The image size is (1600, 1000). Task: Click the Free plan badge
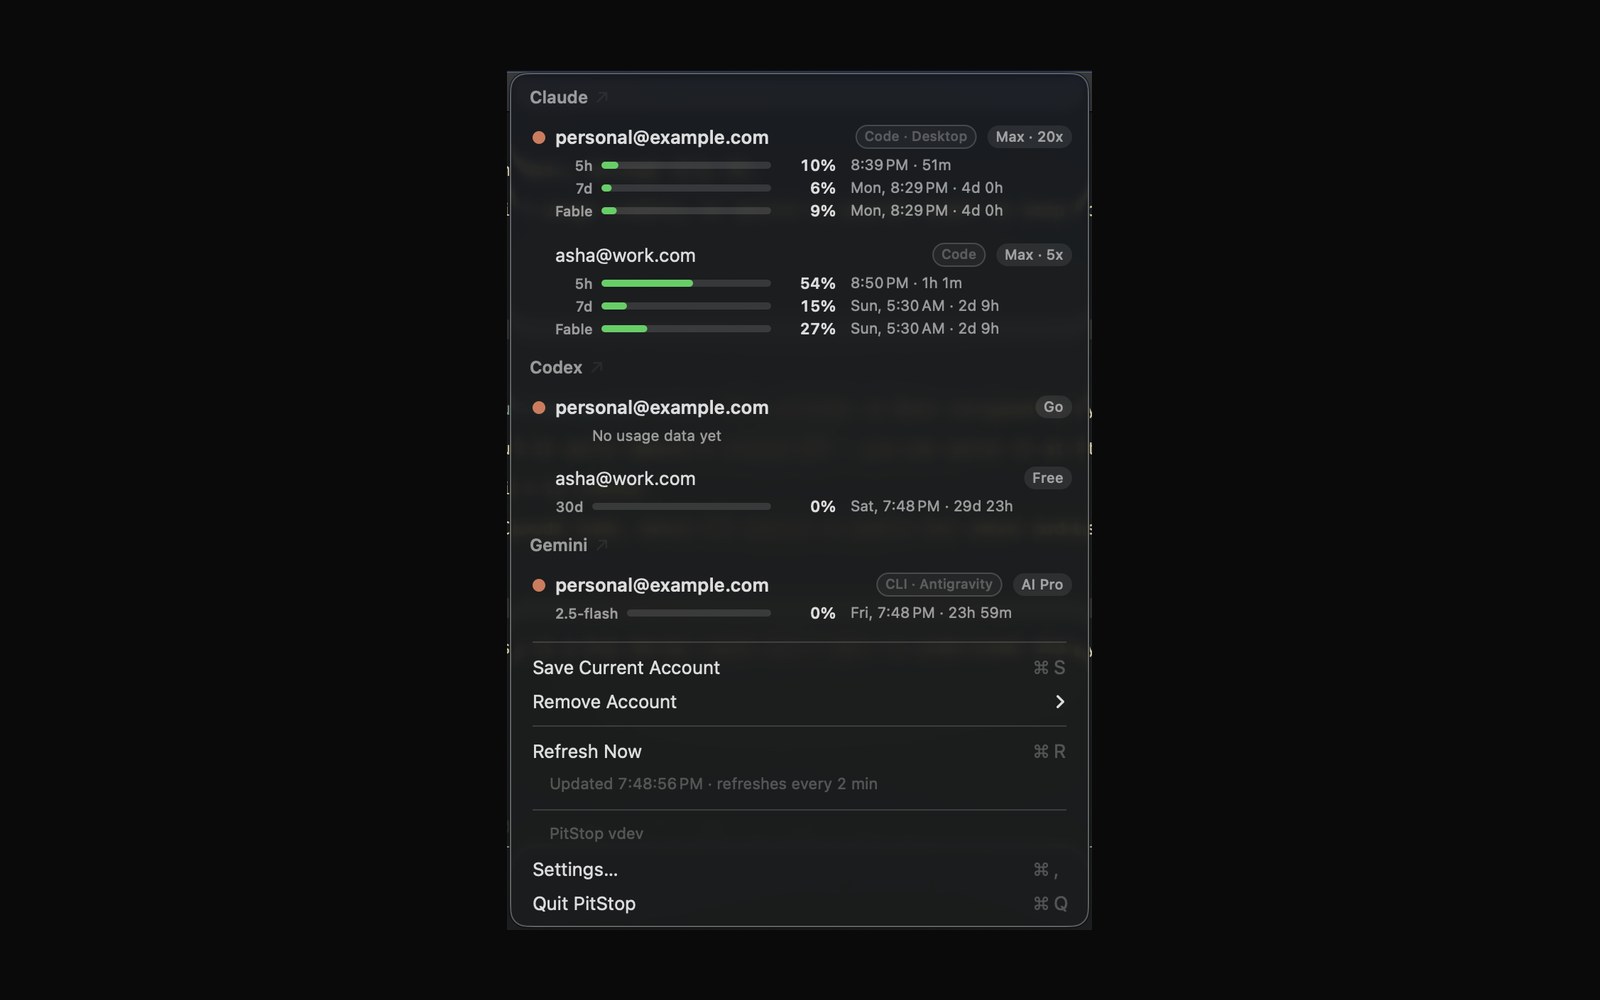click(x=1047, y=478)
